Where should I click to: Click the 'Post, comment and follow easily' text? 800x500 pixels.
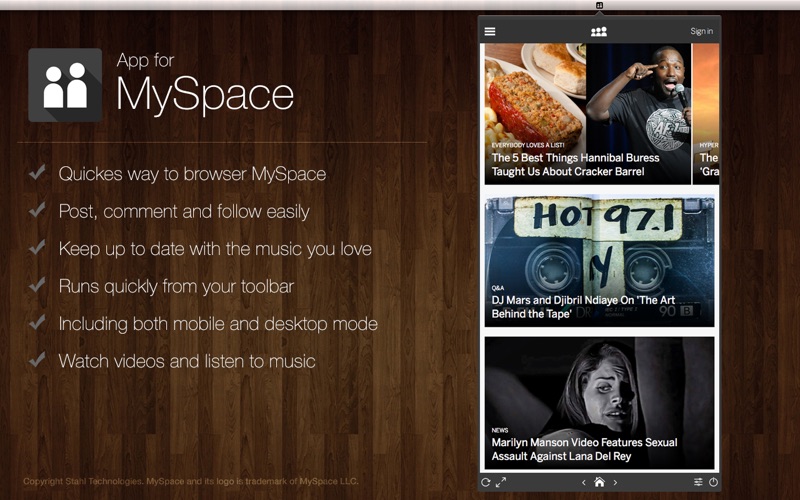coord(184,212)
